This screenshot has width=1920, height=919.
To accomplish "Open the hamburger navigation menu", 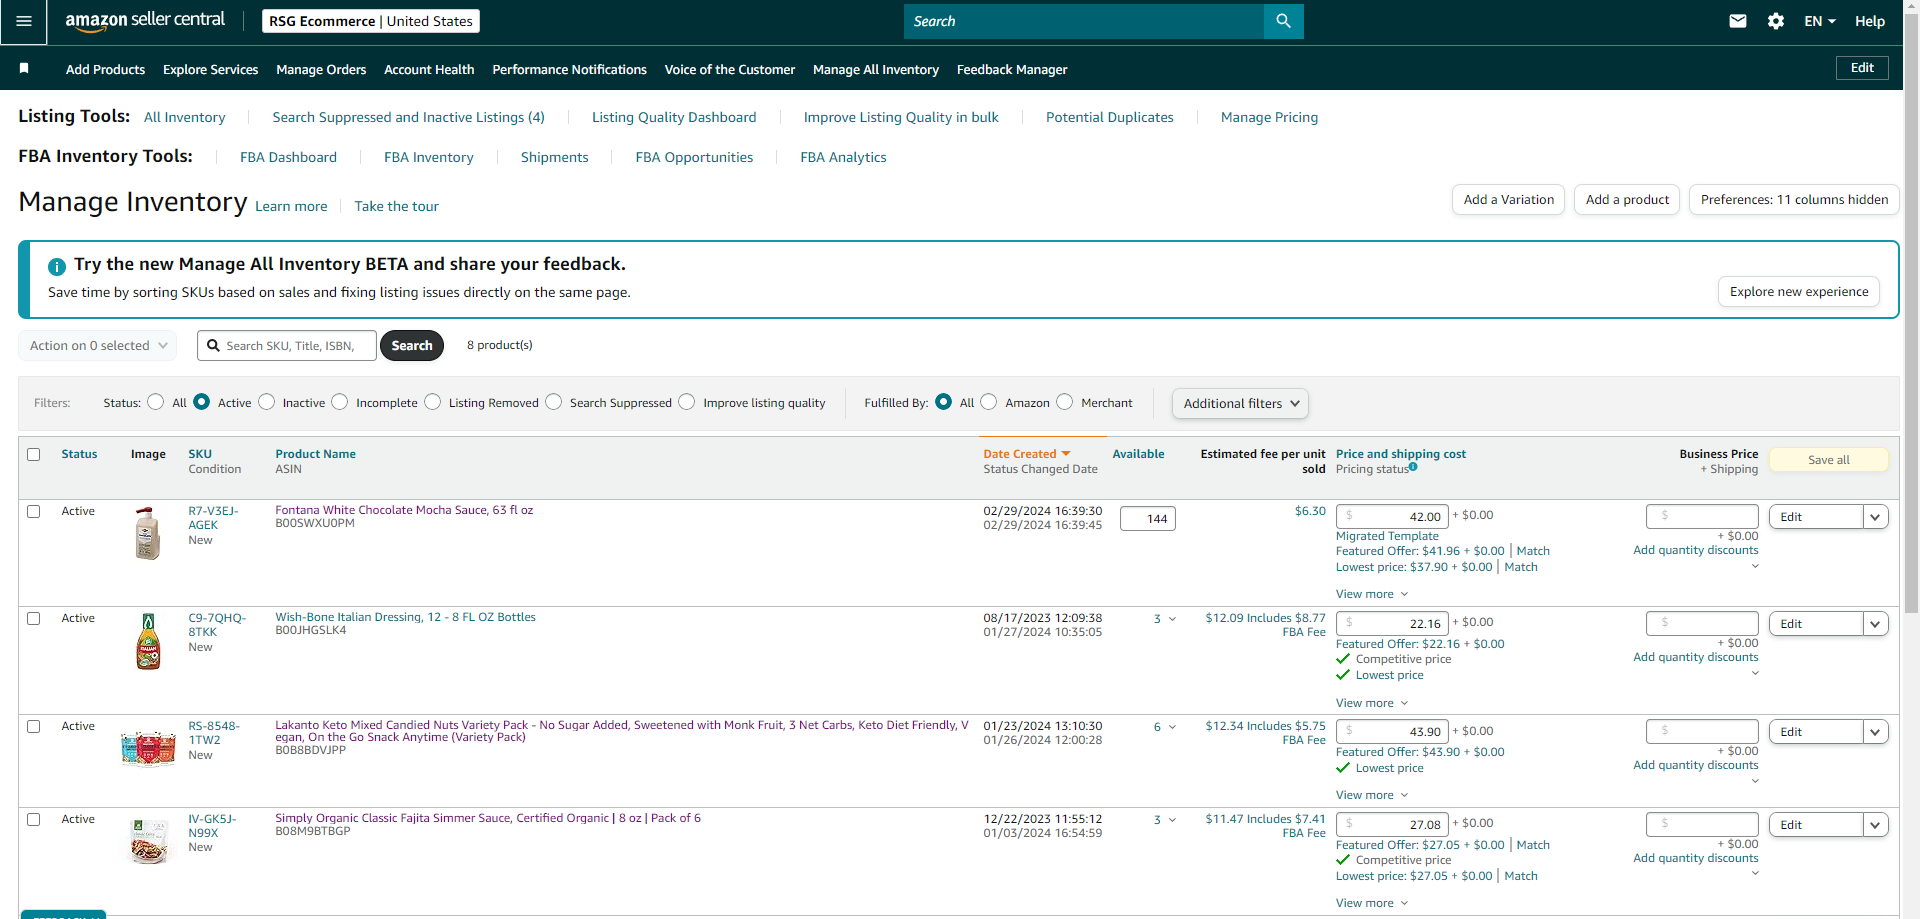I will pyautogui.click(x=24, y=22).
